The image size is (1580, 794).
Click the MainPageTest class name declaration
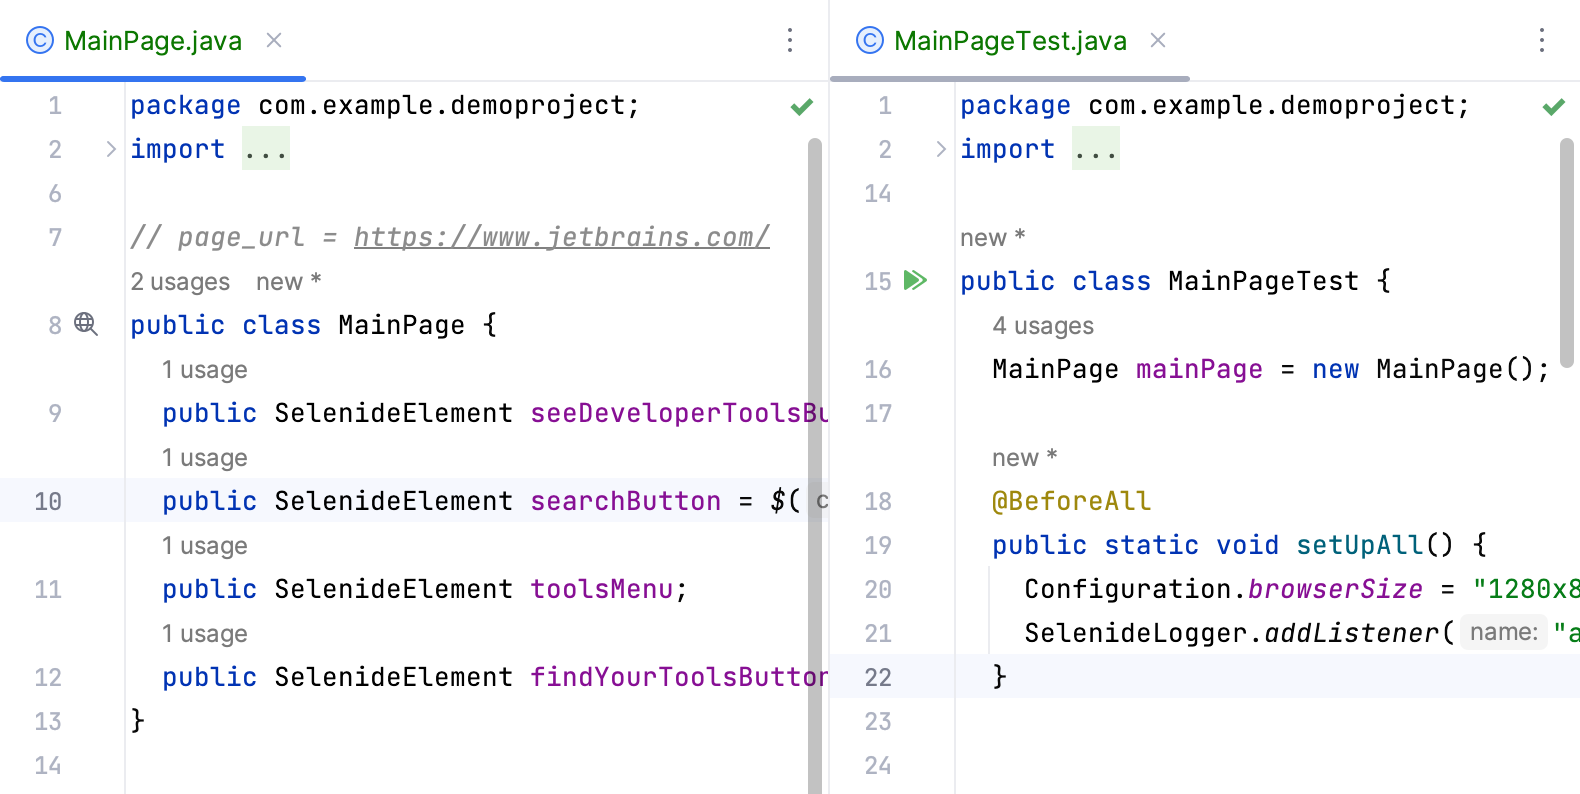[1264, 281]
